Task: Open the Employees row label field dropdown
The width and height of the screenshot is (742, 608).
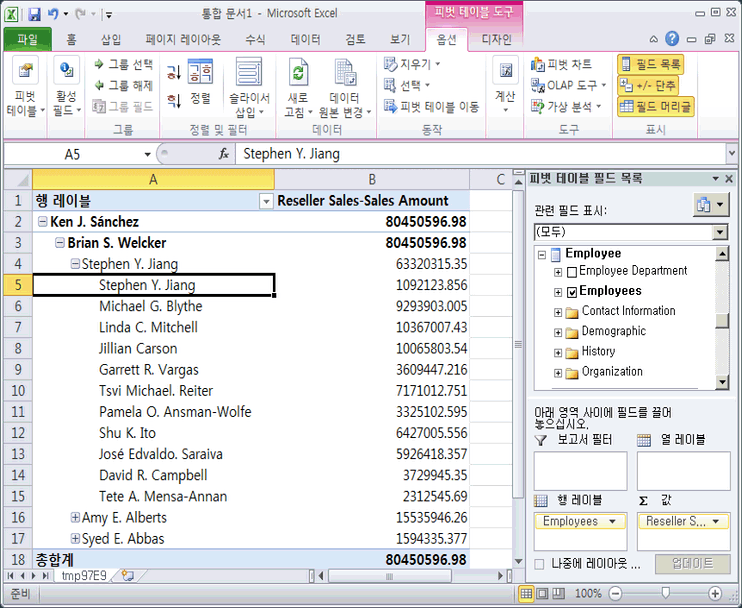Action: click(x=613, y=521)
